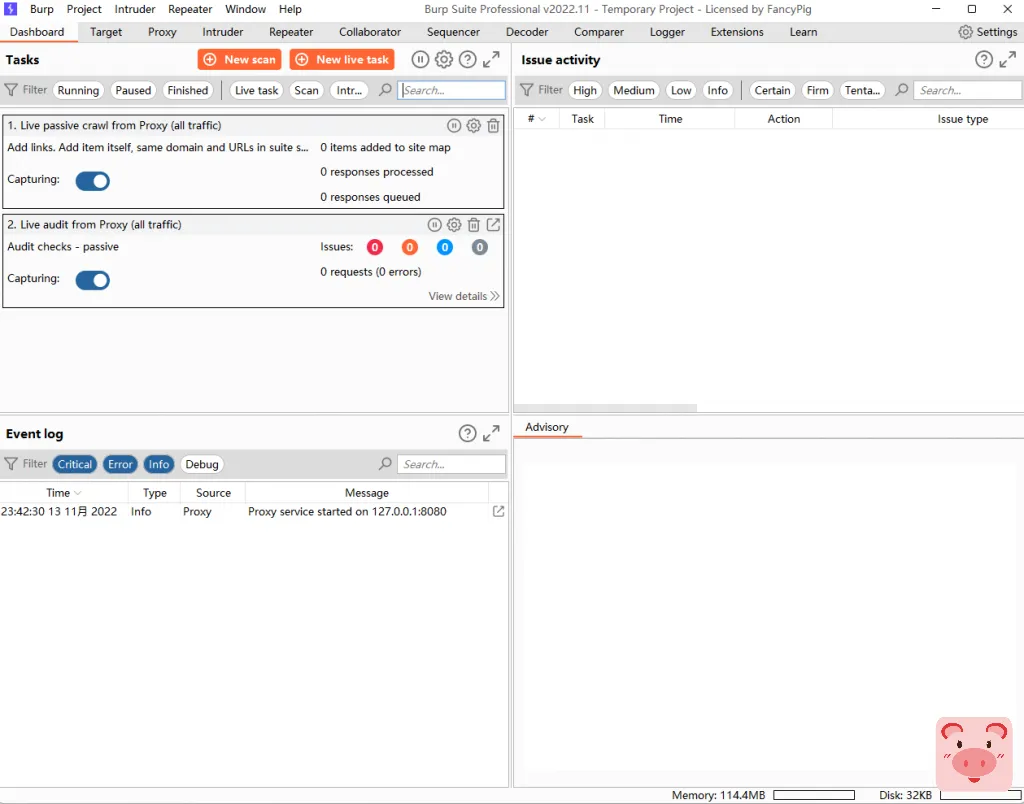Click the Burp Suite logo icon
Viewport: 1024px width, 804px height.
10,9
